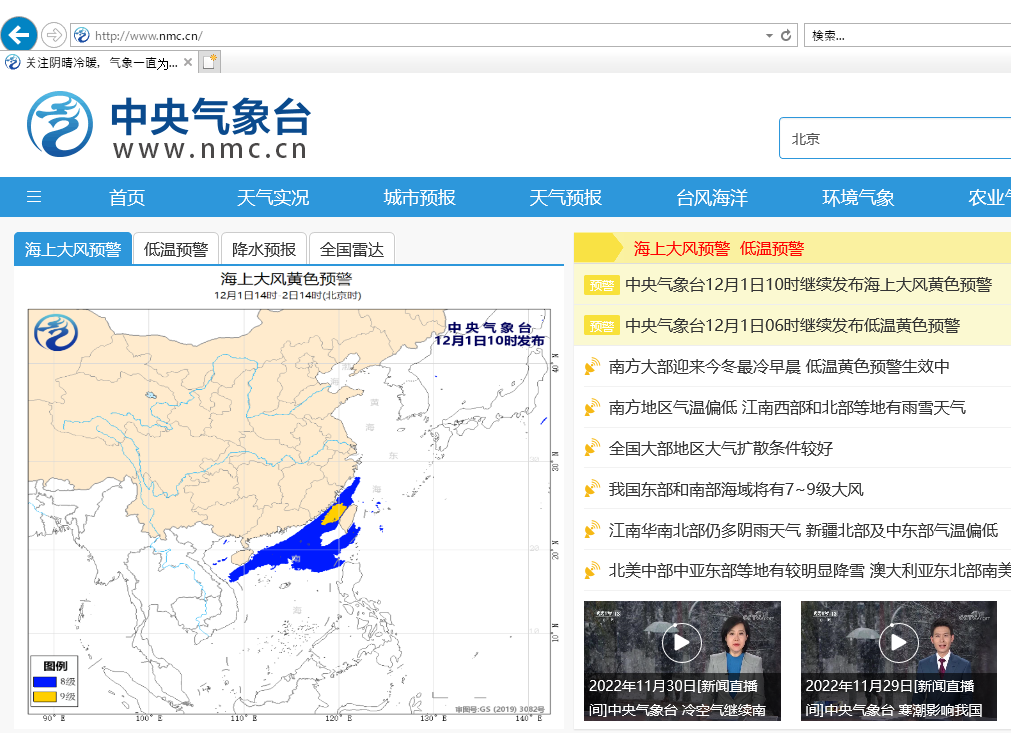Switch to the 全国雷达 tab
The image size is (1011, 733).
pos(351,249)
